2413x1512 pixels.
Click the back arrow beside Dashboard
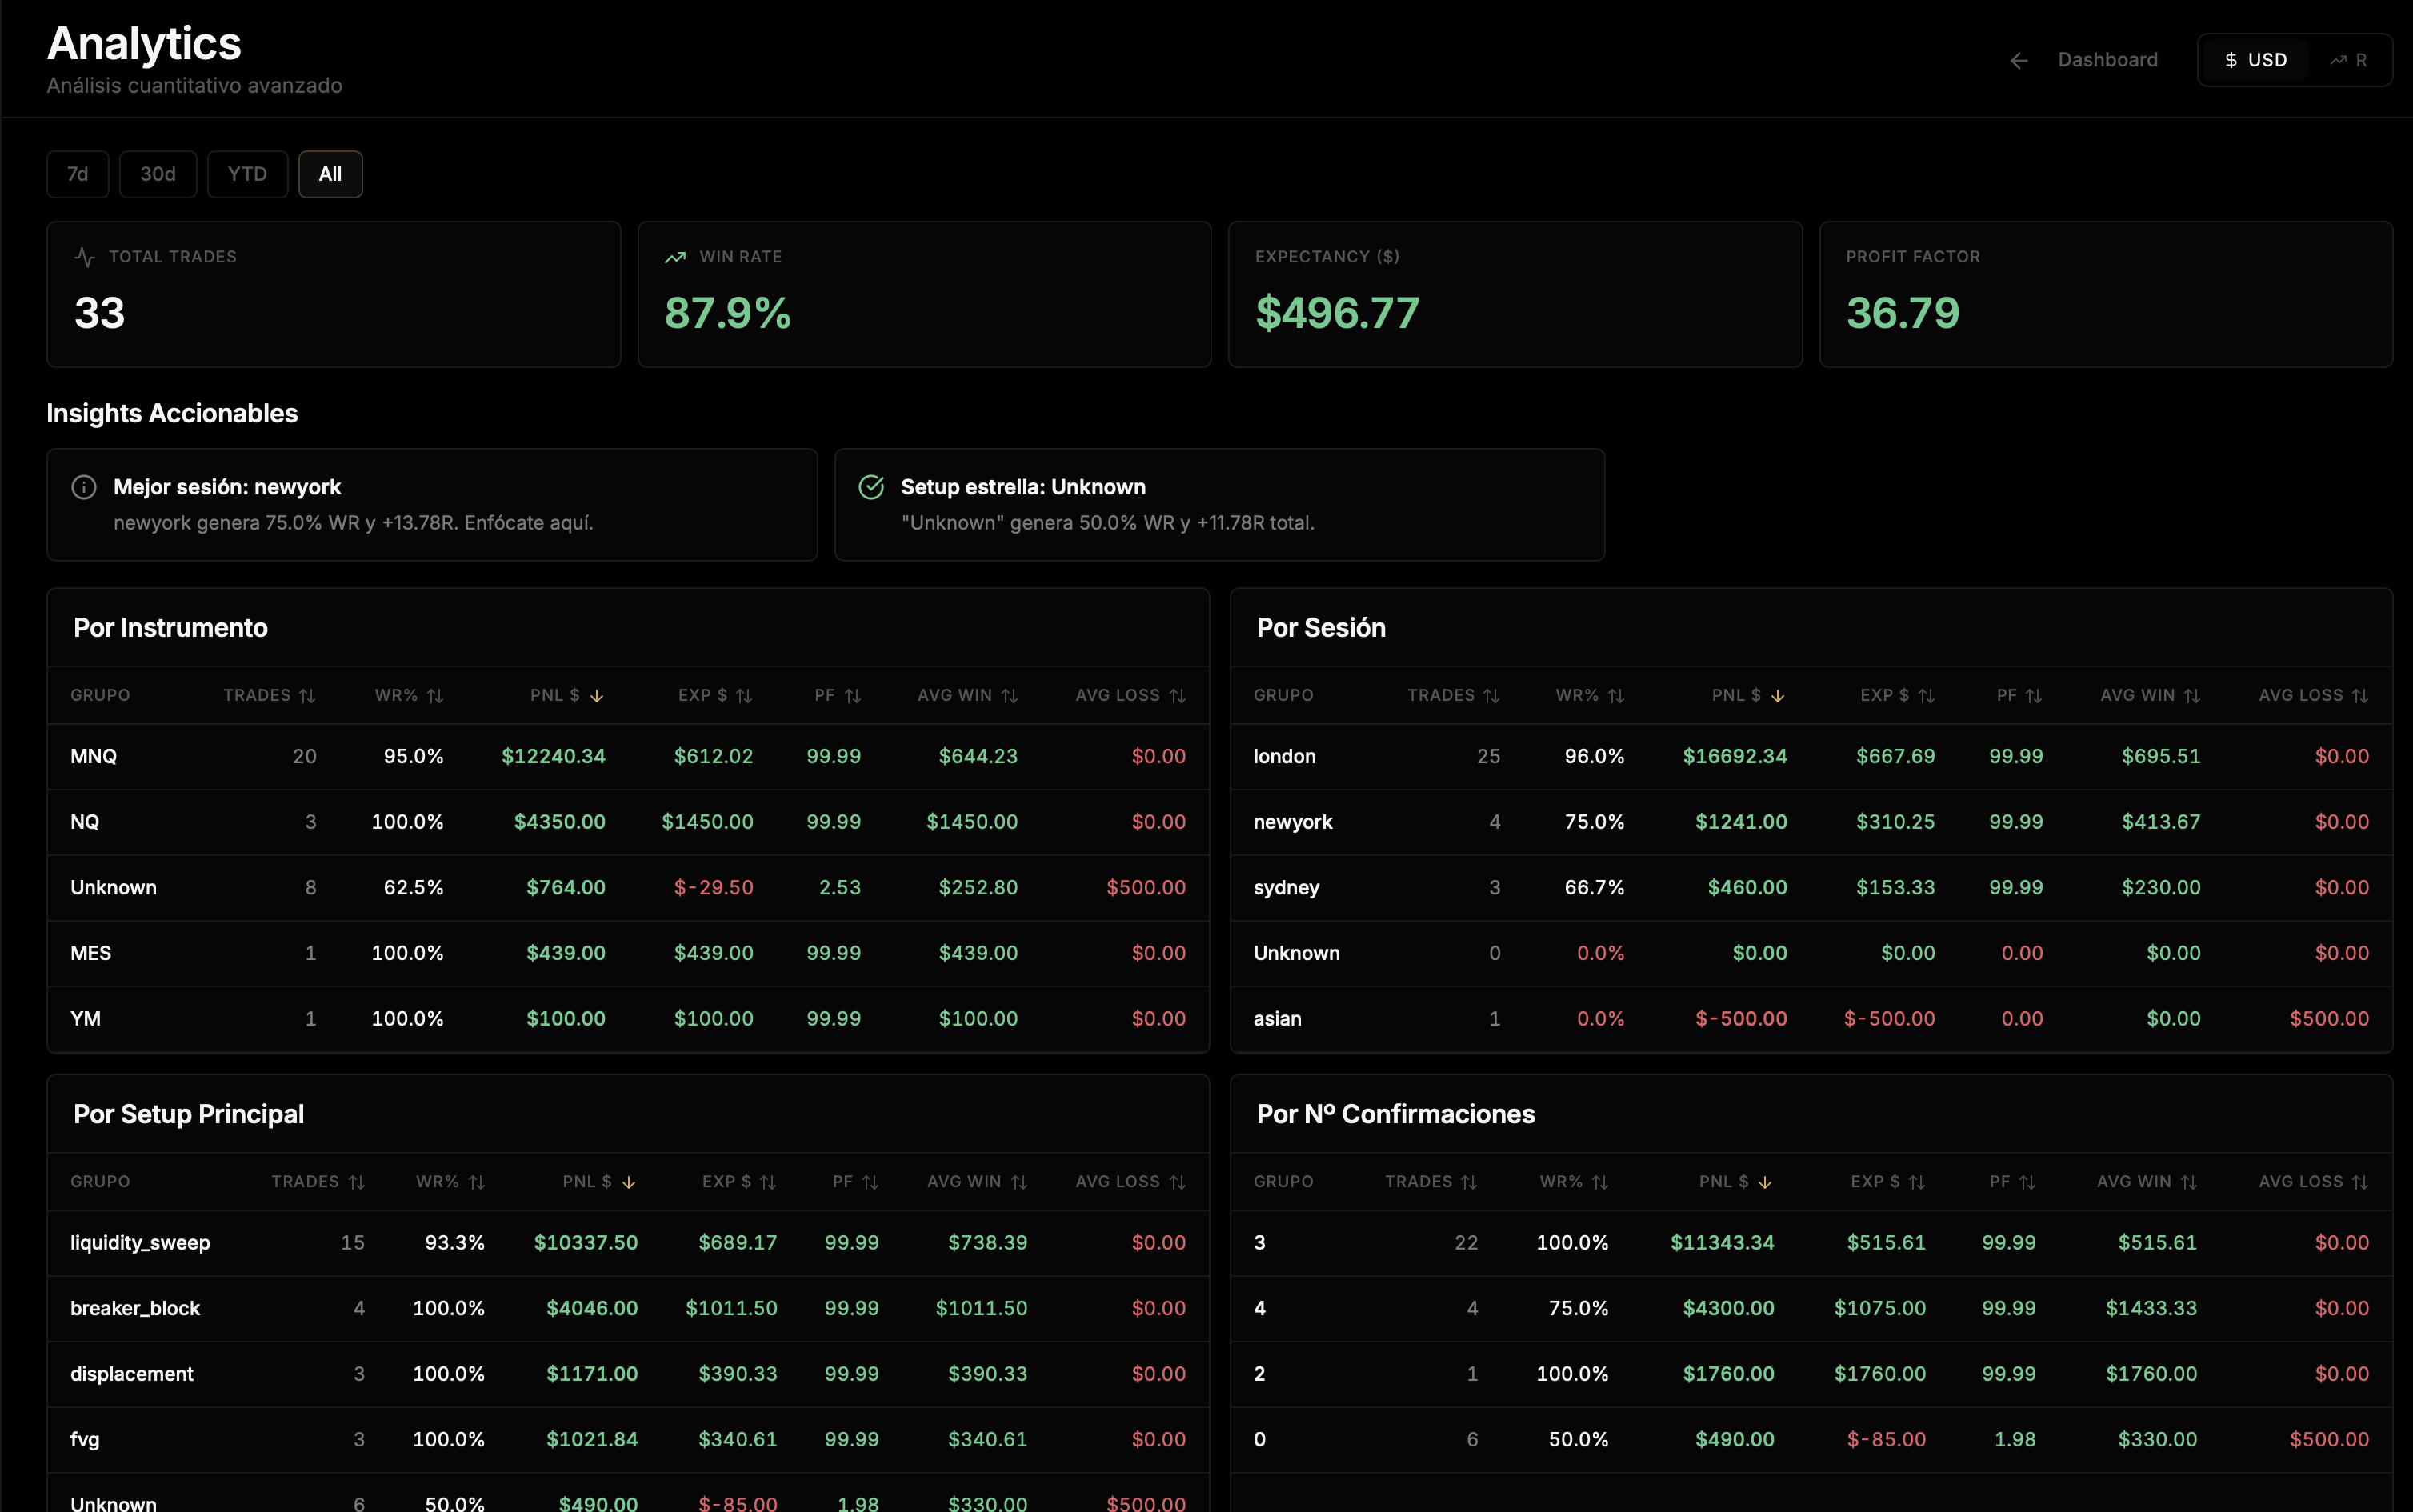pos(2019,60)
